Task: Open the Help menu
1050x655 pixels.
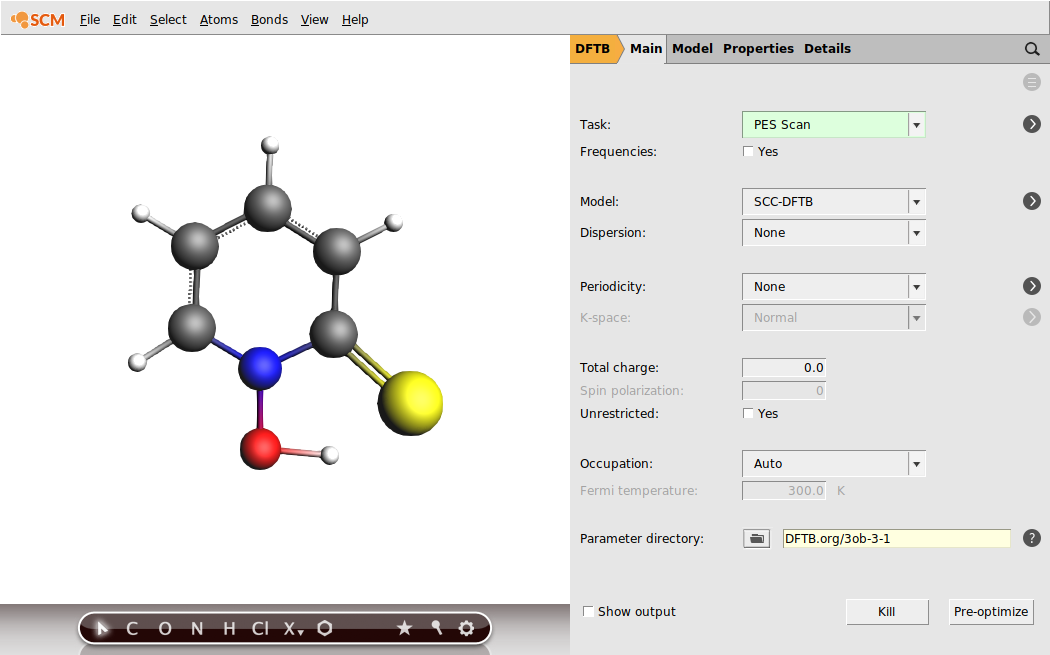Action: point(355,19)
